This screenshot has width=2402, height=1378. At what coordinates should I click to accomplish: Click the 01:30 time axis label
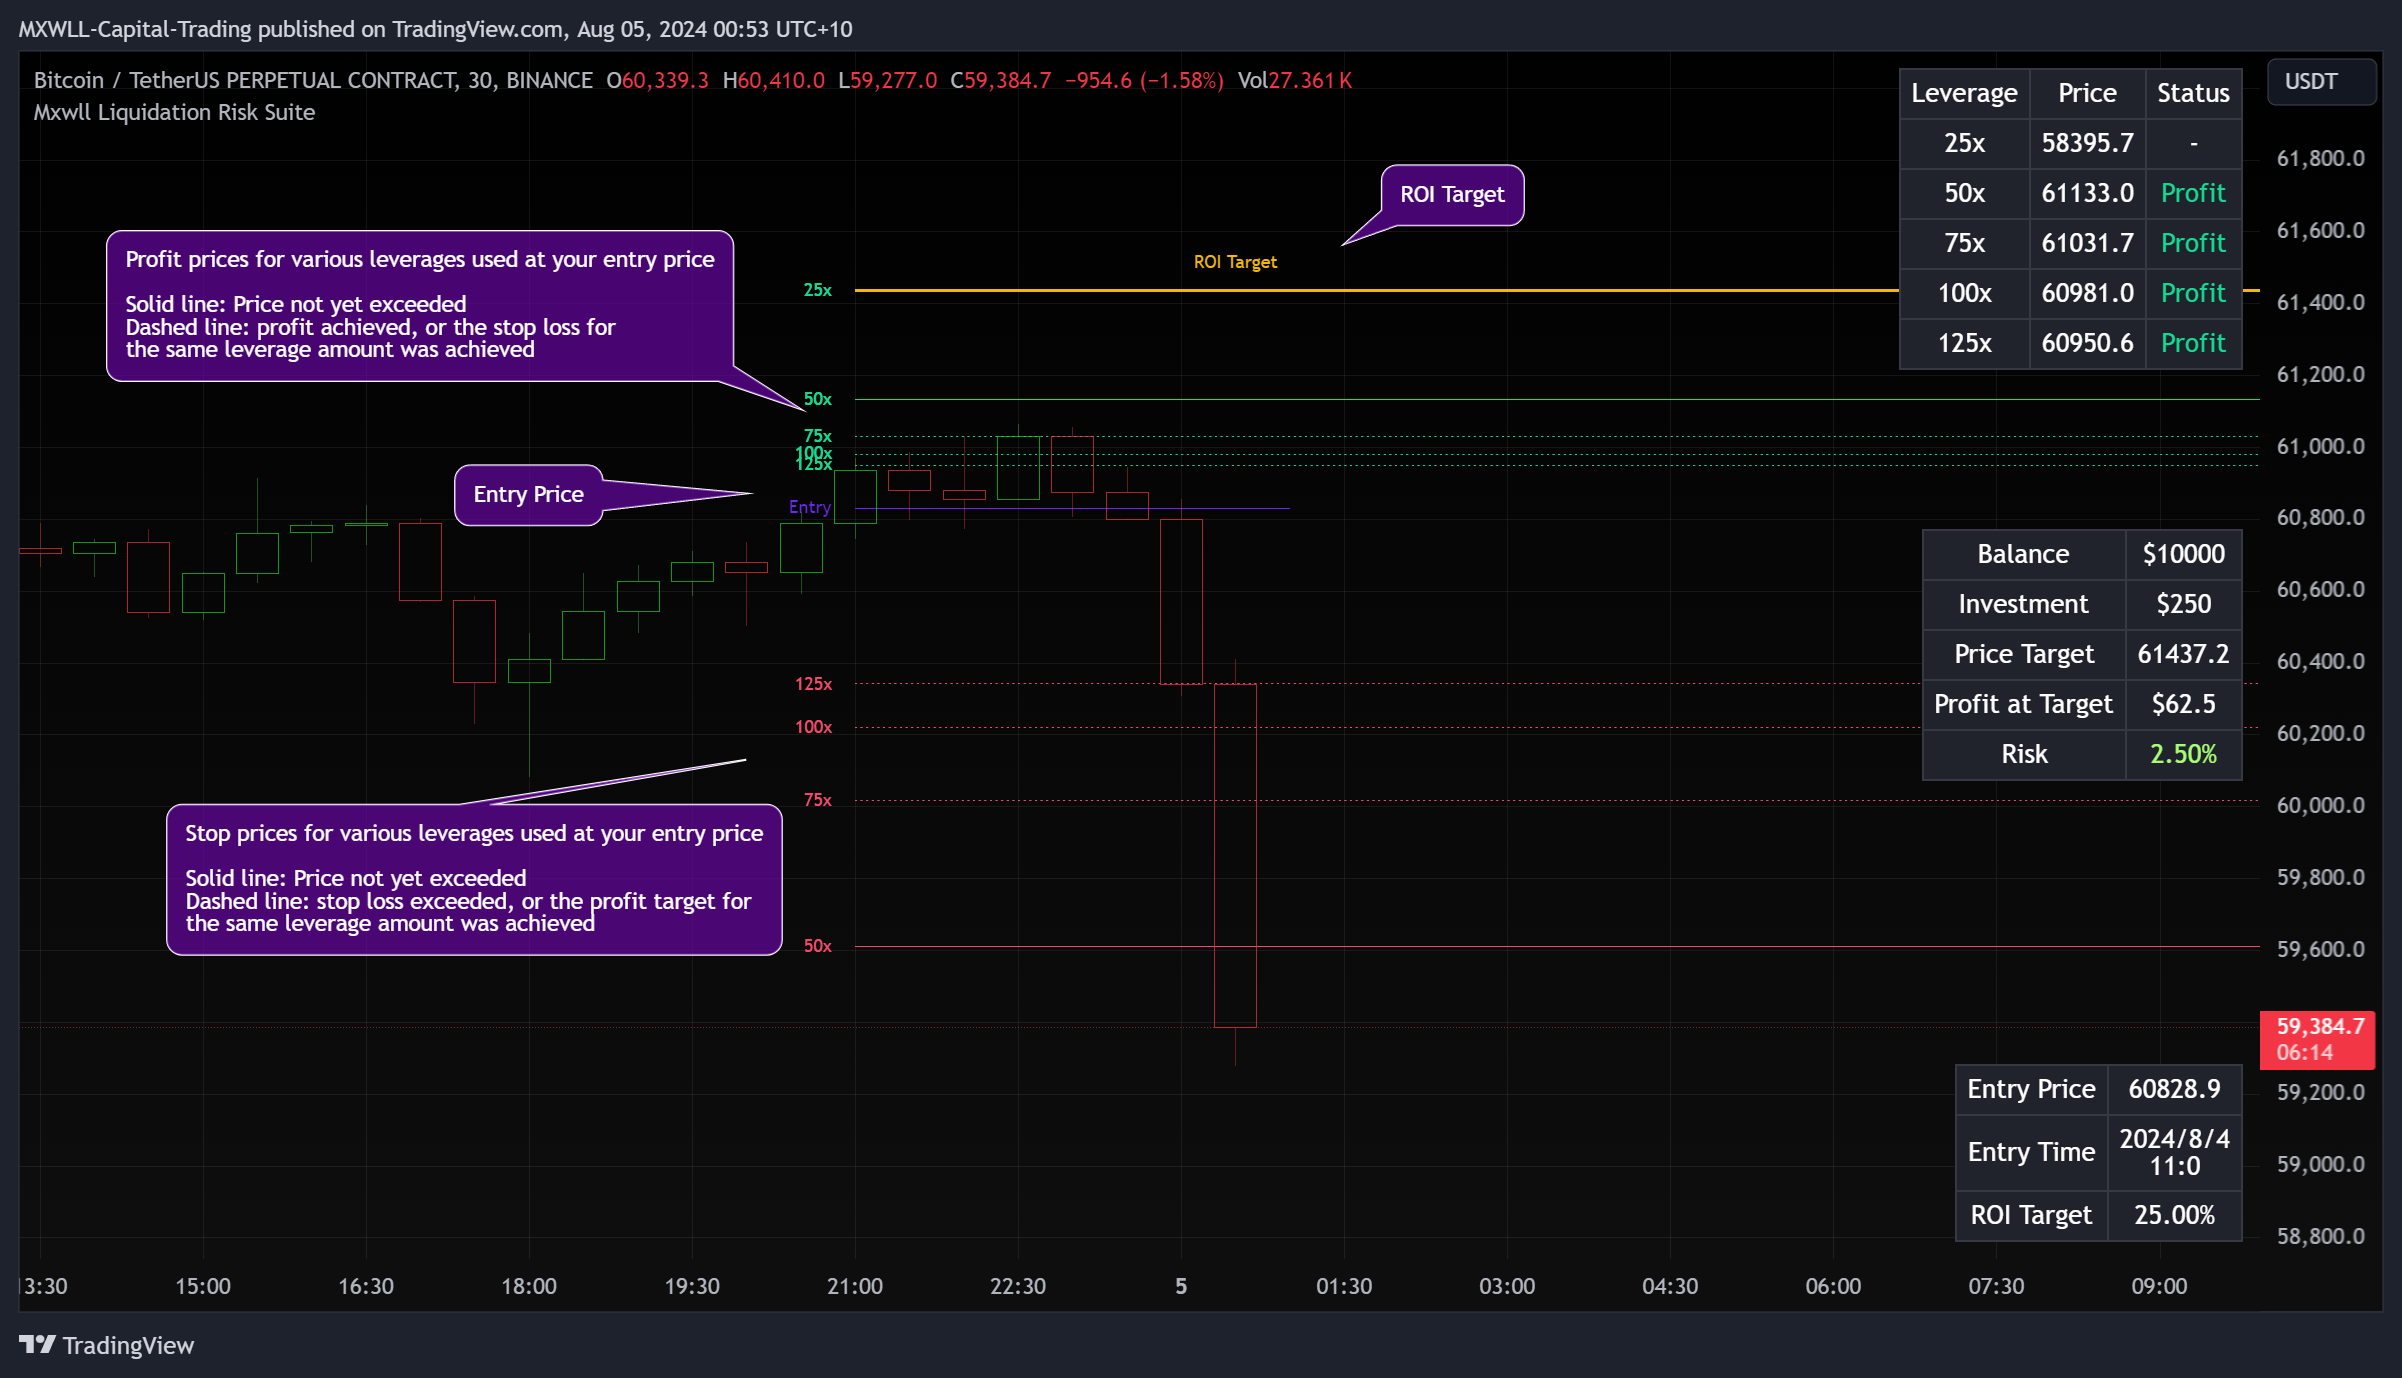pyautogui.click(x=1343, y=1286)
